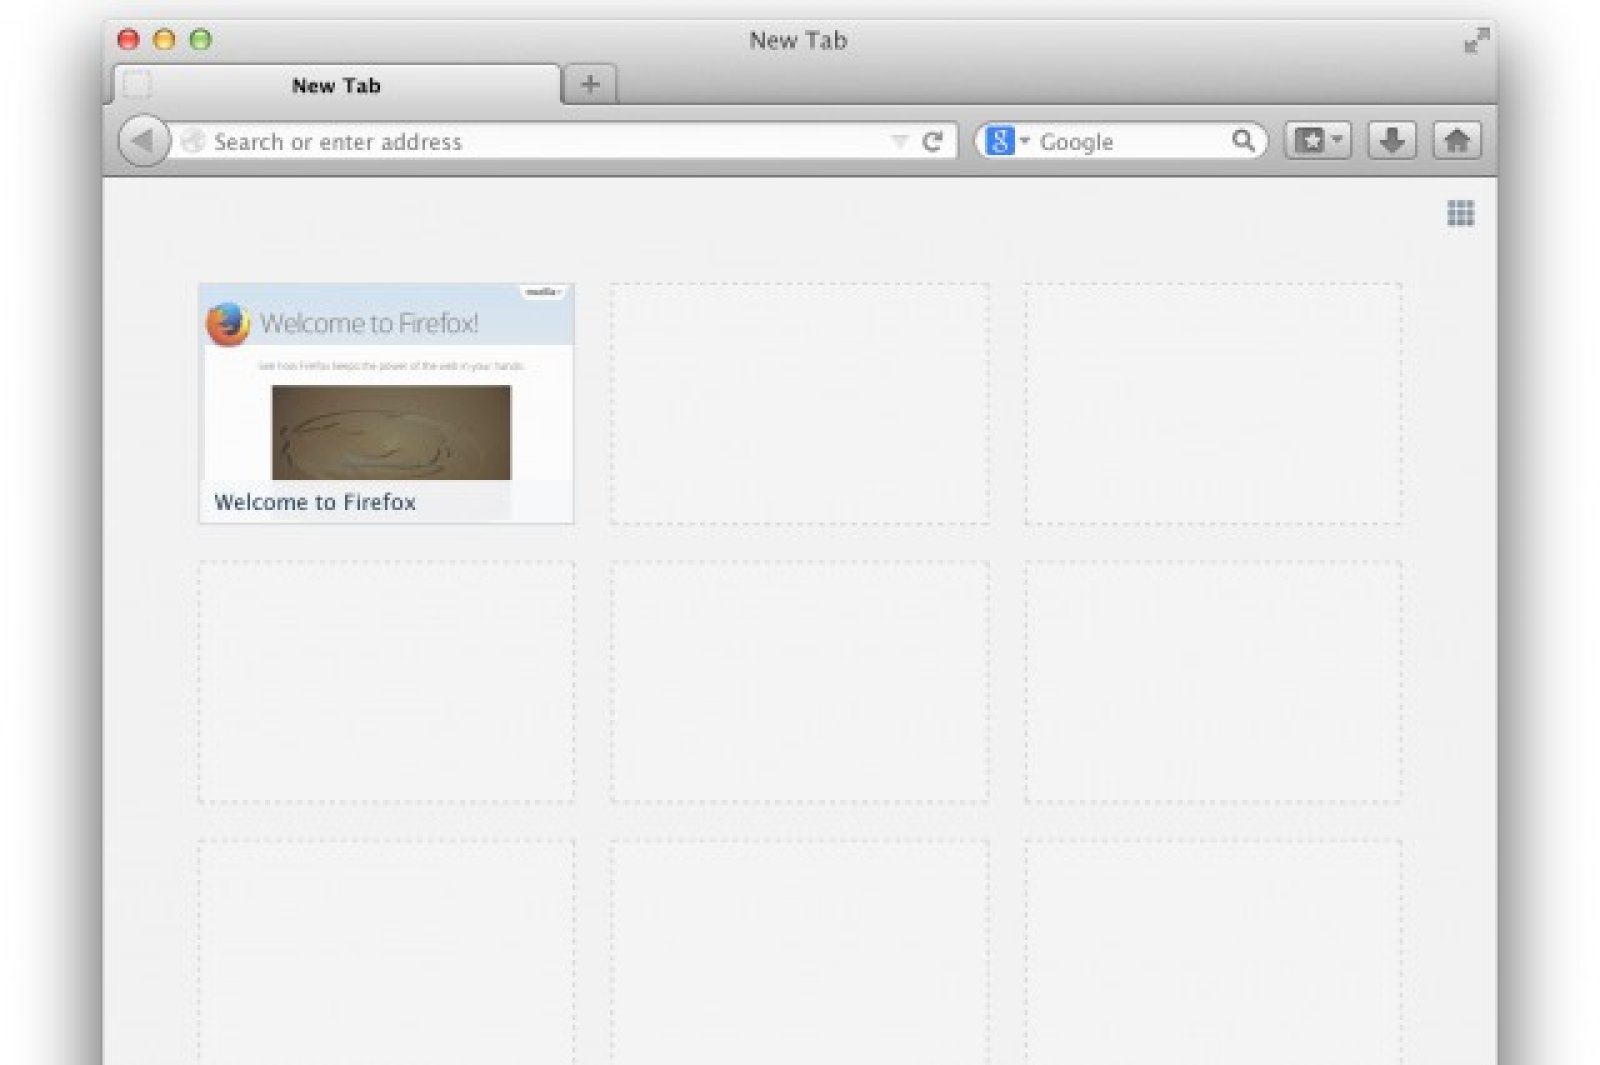Open the Downloads arrow button
The width and height of the screenshot is (1600, 1065).
1391,141
